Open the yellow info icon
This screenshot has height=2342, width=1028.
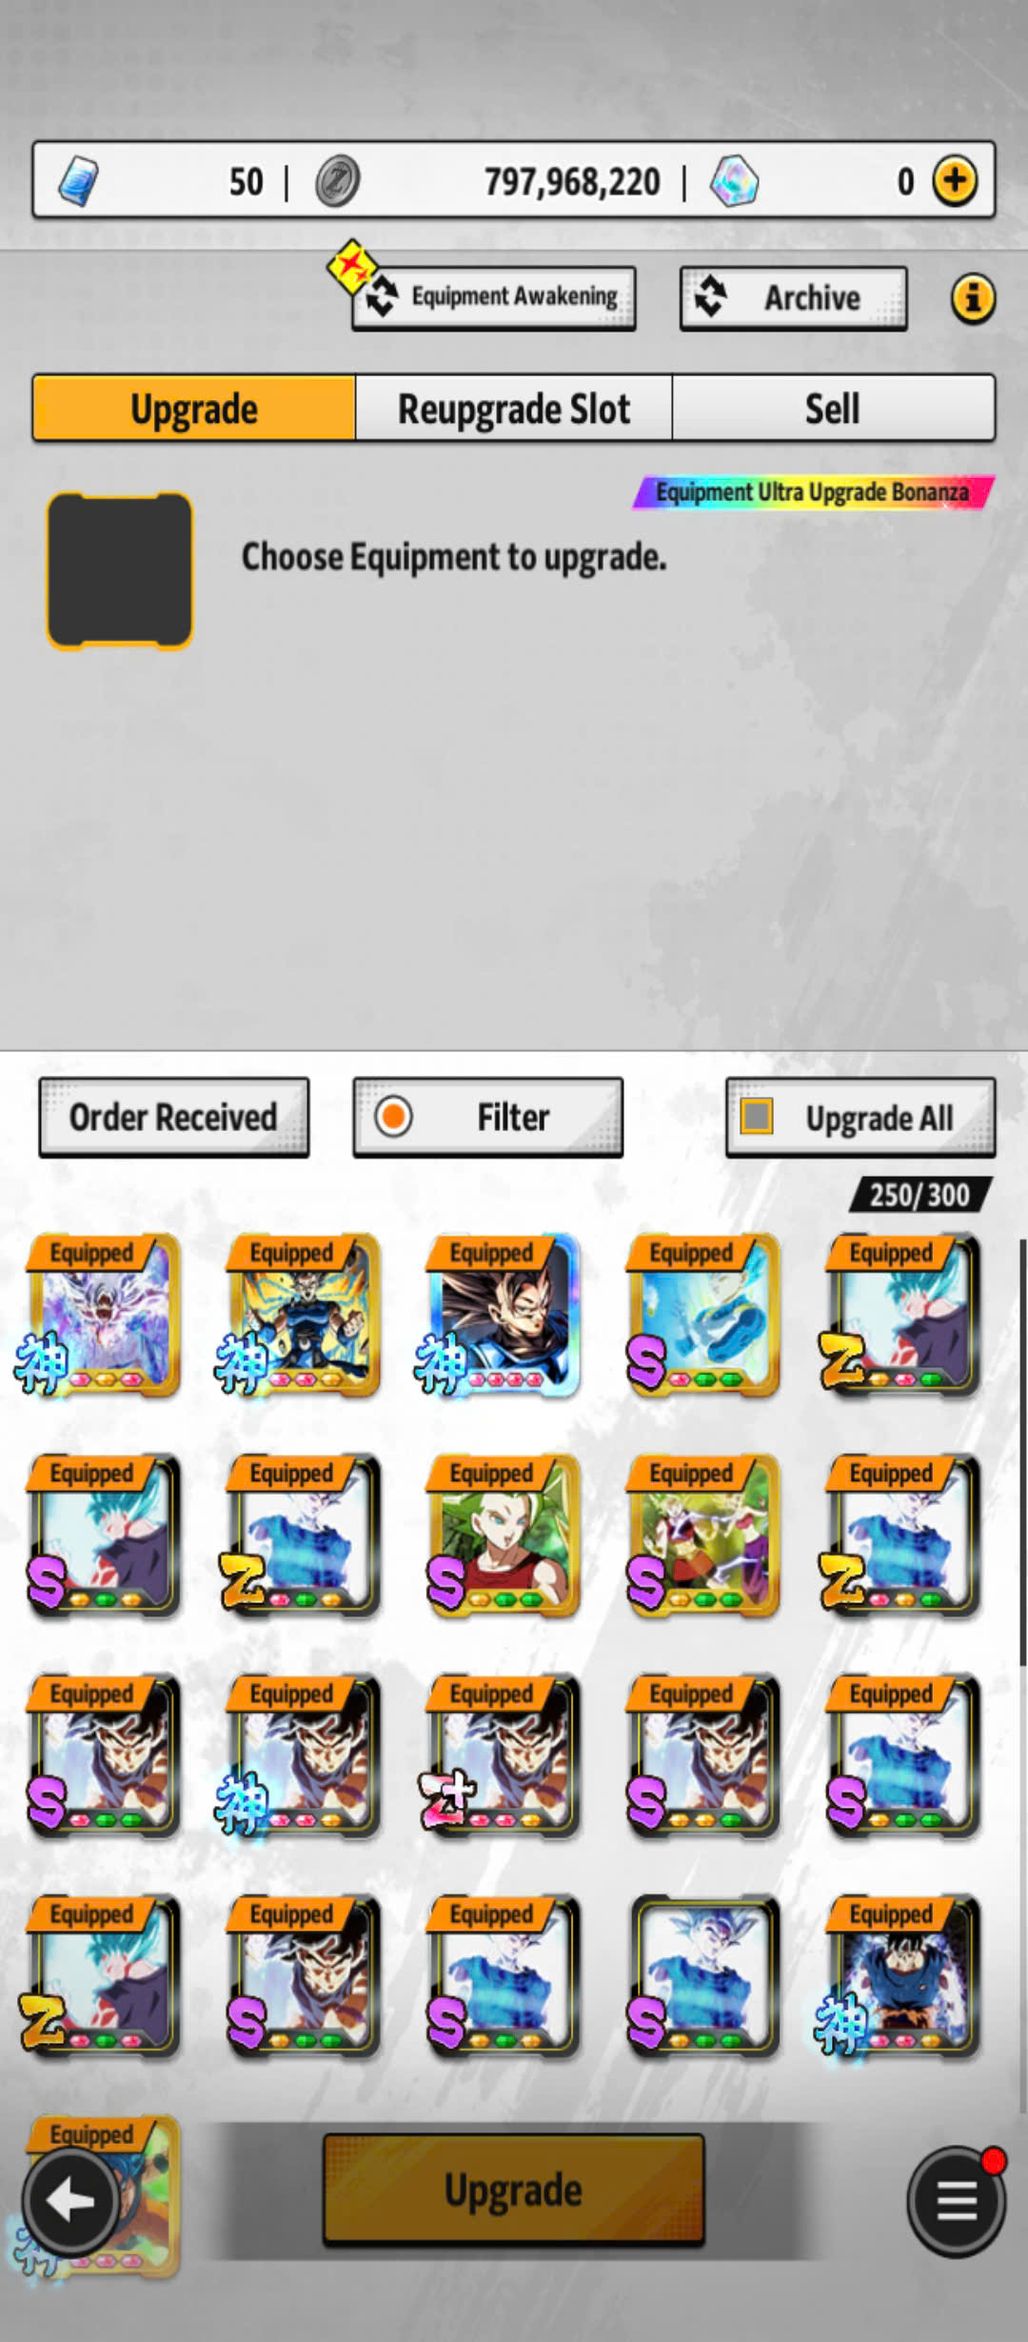click(x=973, y=298)
